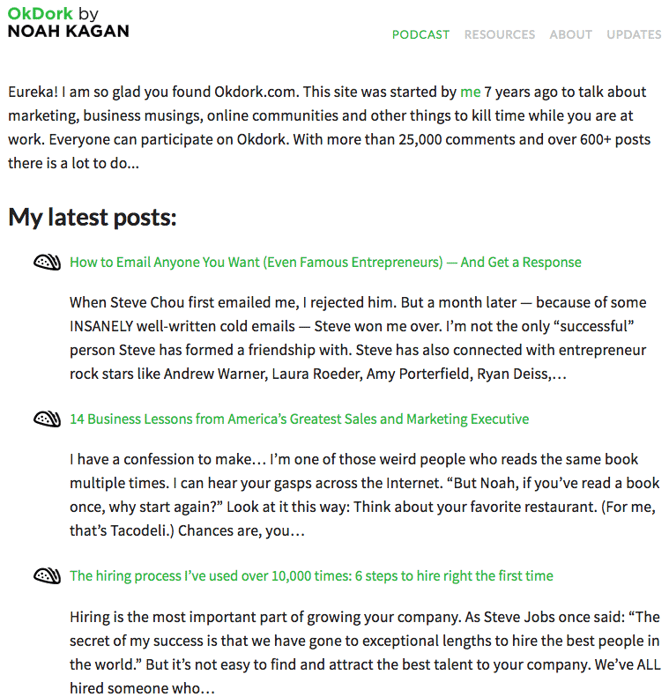Click the taco icon next to 14 Business Lessons
This screenshot has height=697, width=669.
[47, 419]
